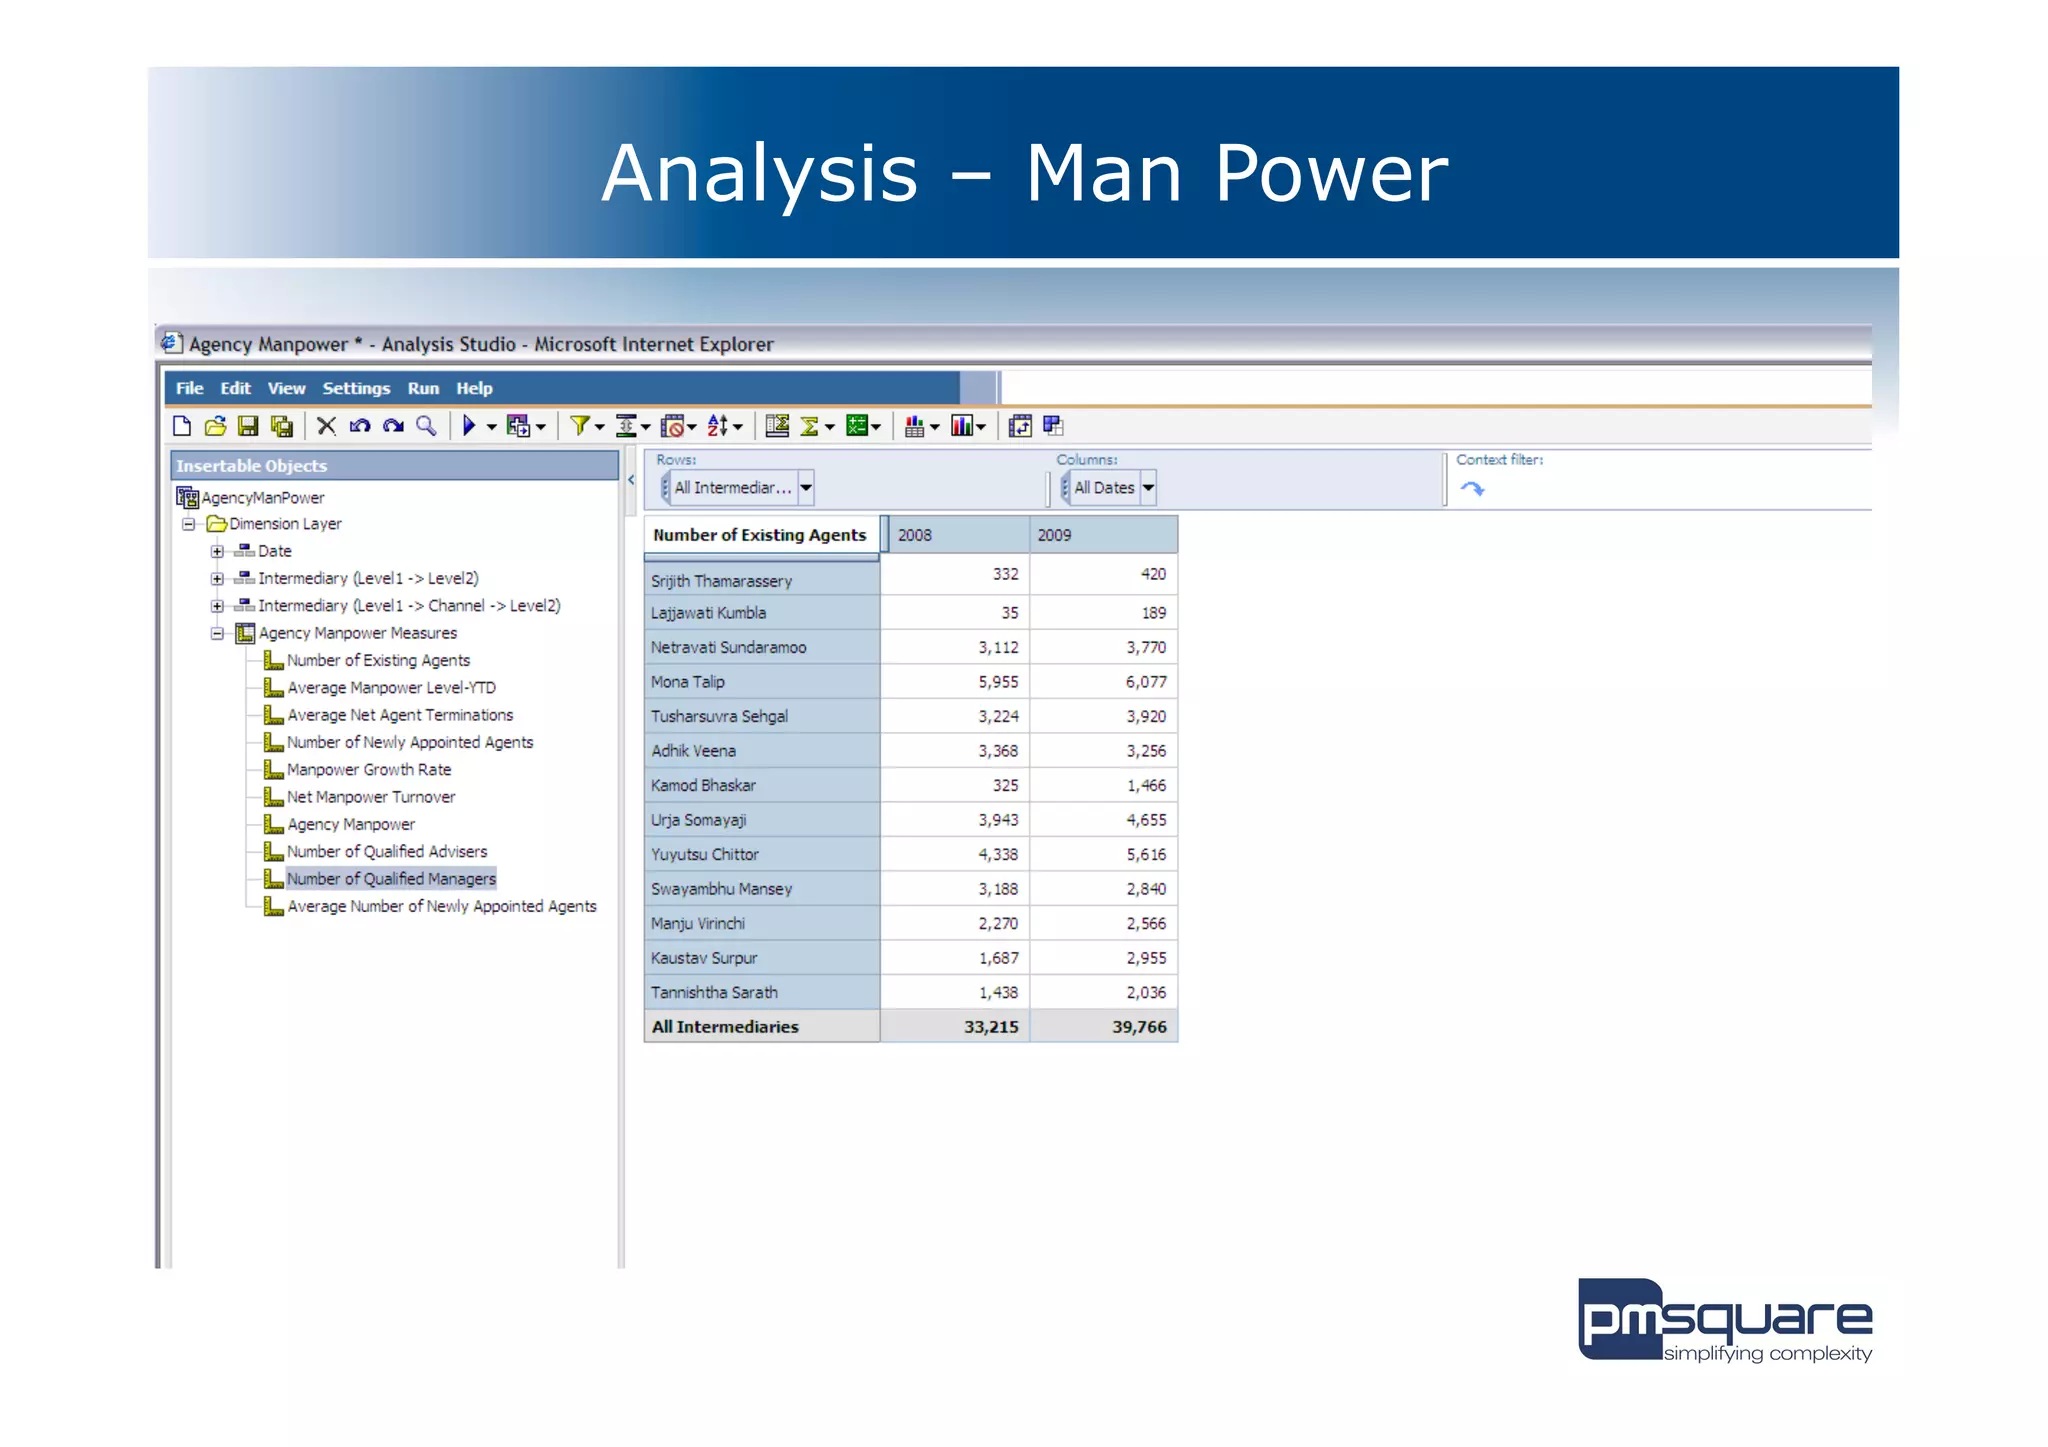2048x1447 pixels.
Task: Open the View menu
Action: click(286, 388)
